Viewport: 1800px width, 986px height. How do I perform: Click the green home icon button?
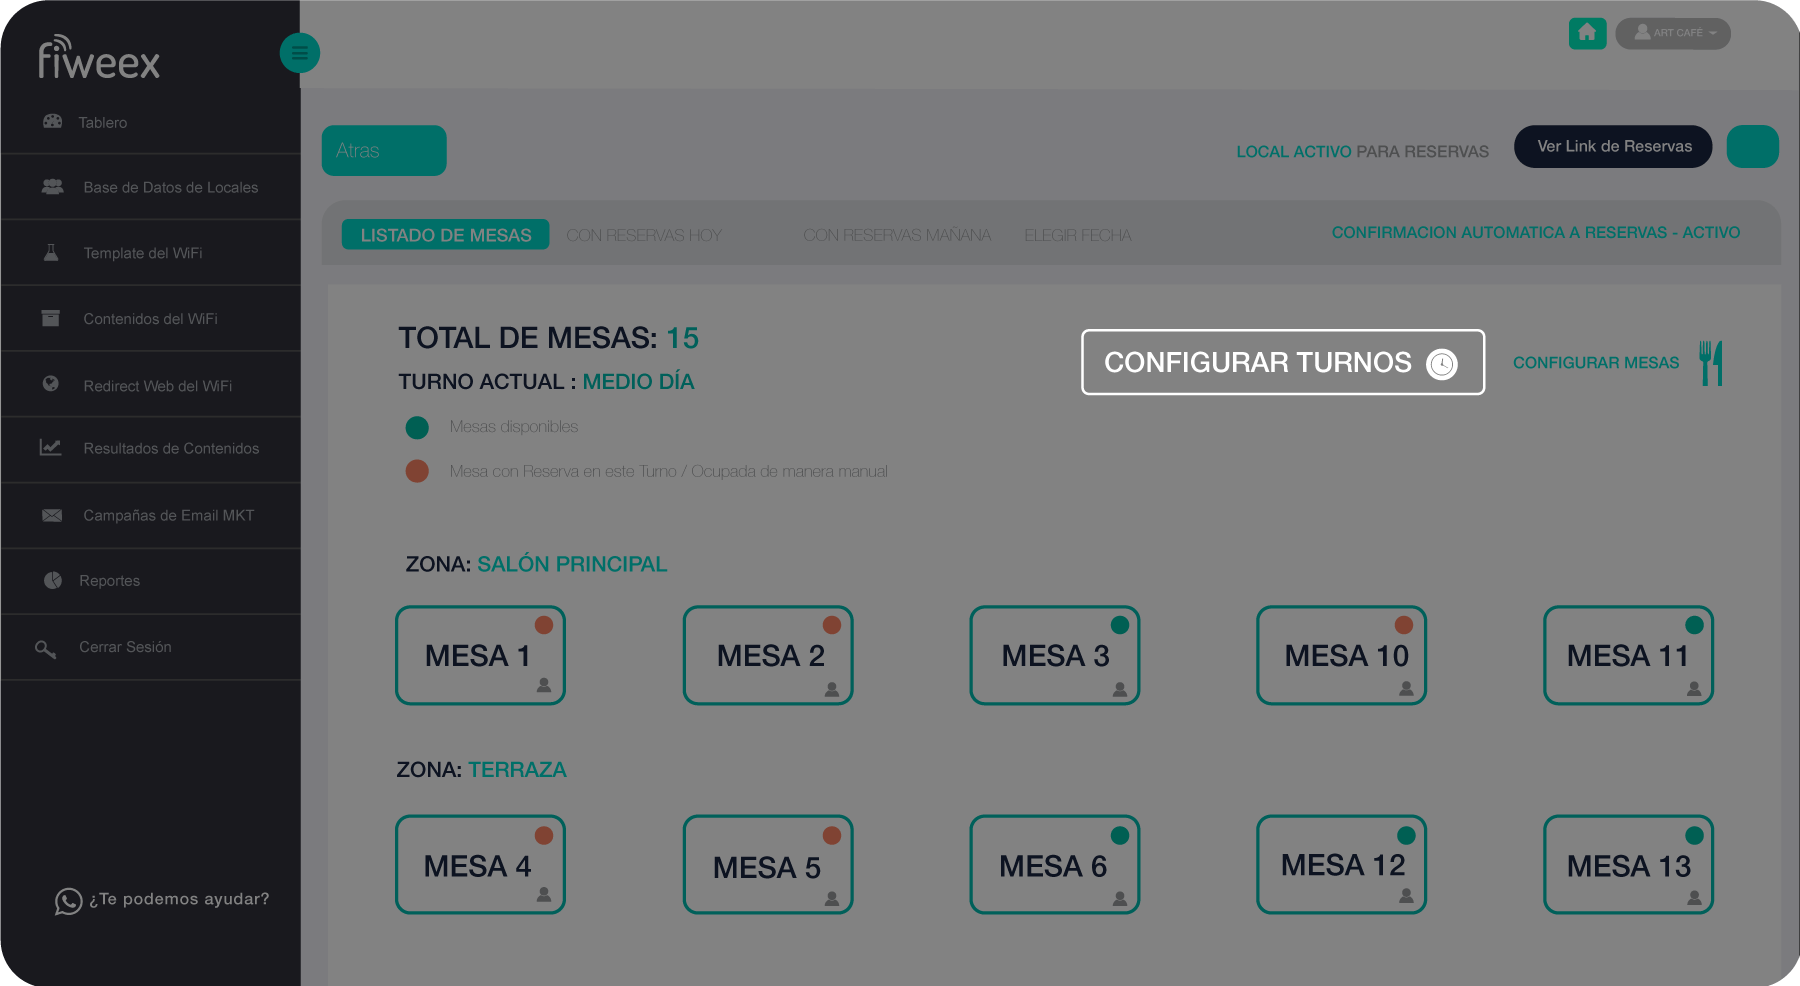click(1587, 33)
